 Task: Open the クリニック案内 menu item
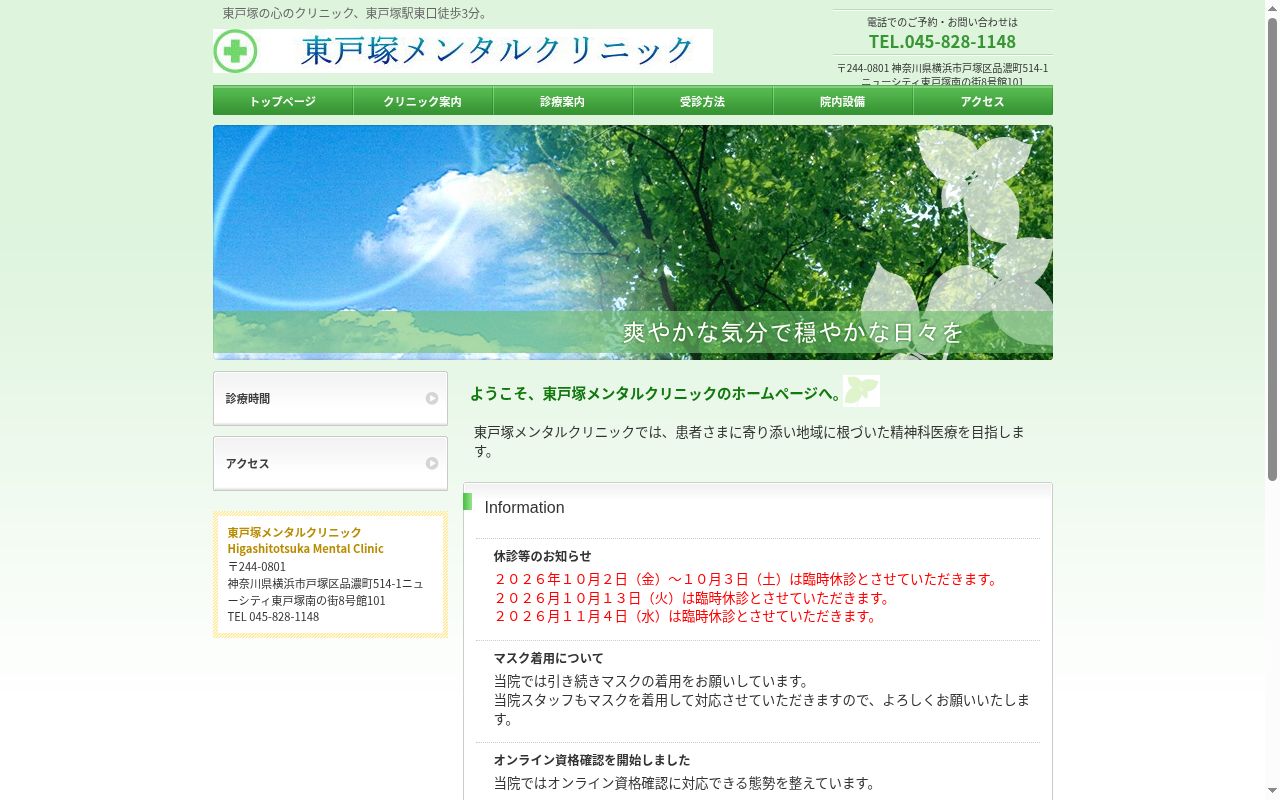point(423,101)
